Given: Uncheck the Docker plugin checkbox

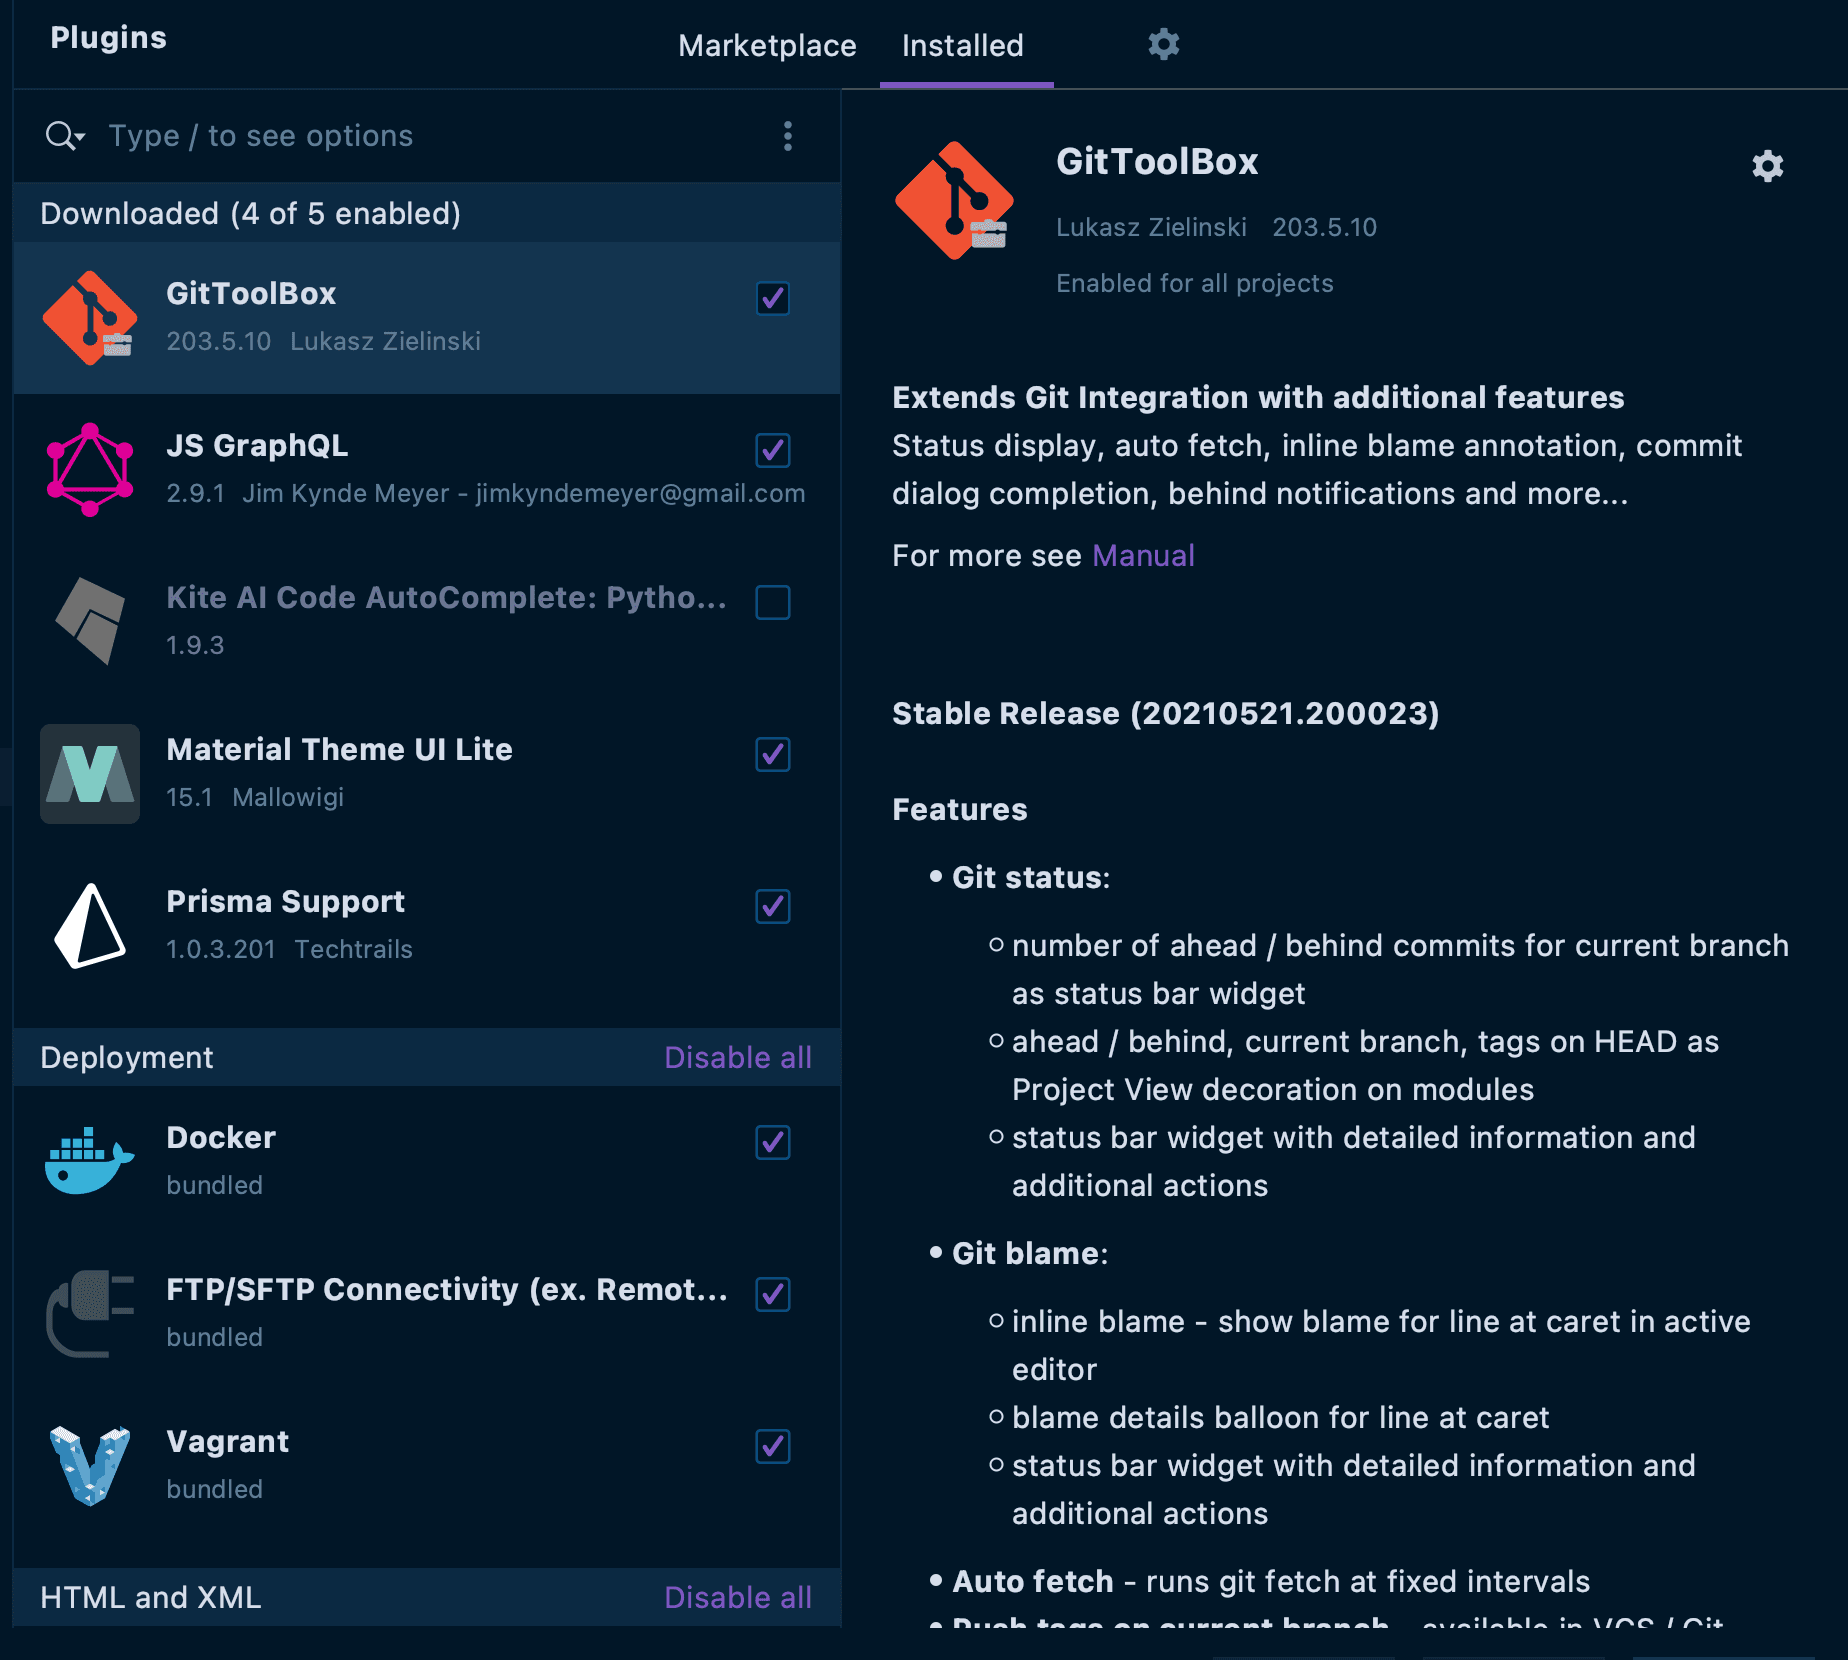Looking at the screenshot, I should (x=773, y=1142).
